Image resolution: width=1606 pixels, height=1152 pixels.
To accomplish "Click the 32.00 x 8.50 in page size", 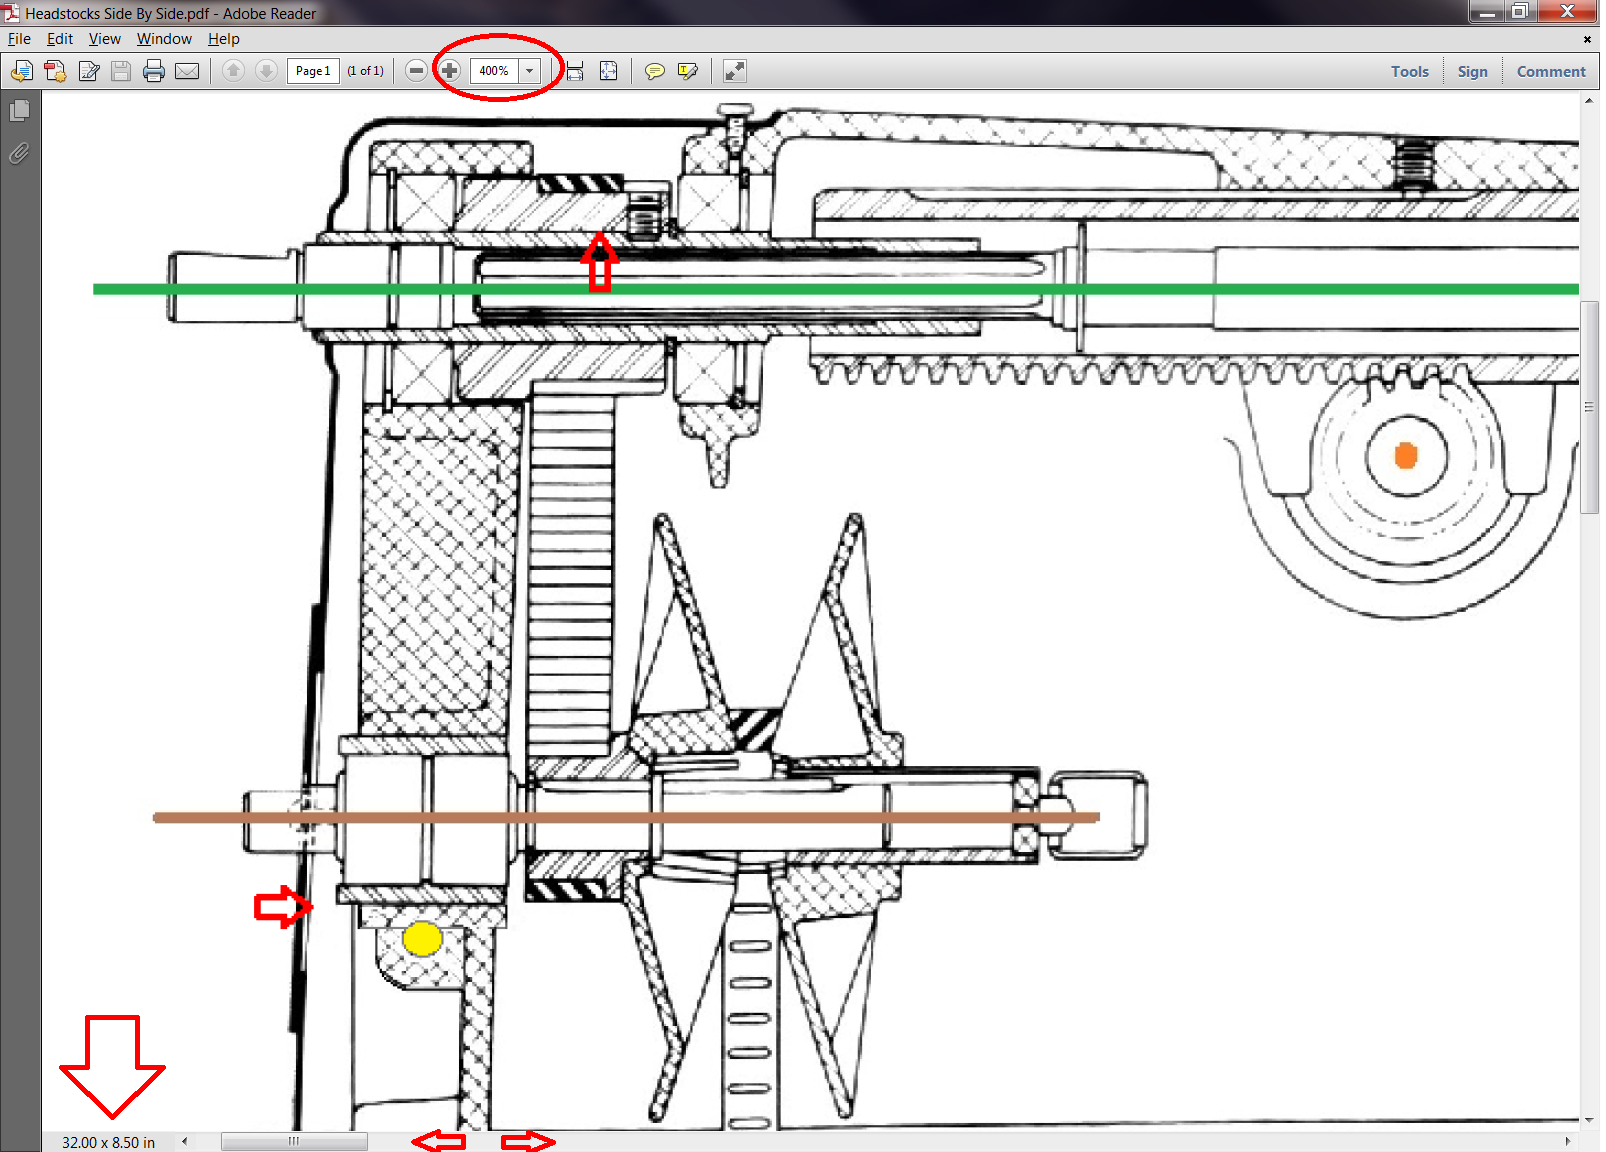I will point(108,1142).
